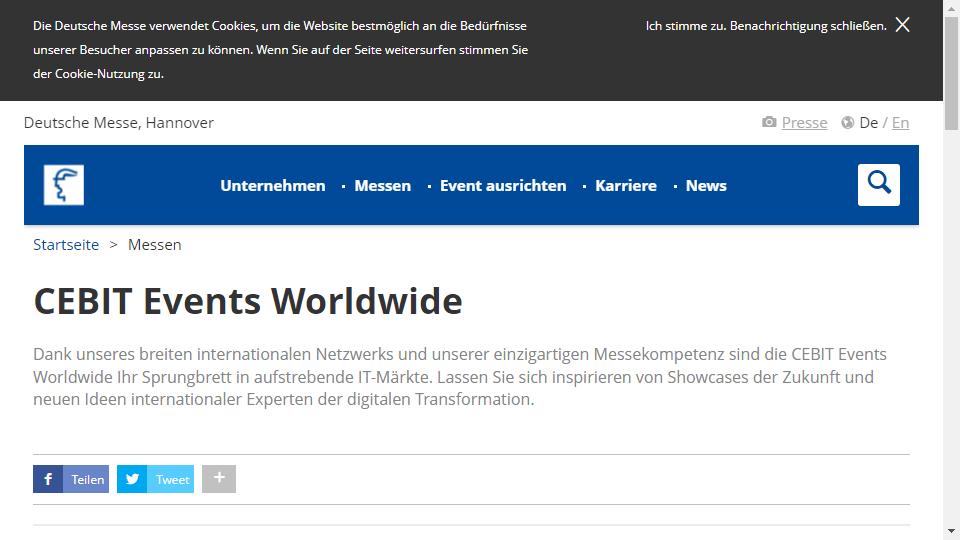Click the Messen breadcrumb text
The image size is (960, 540).
coord(154,244)
